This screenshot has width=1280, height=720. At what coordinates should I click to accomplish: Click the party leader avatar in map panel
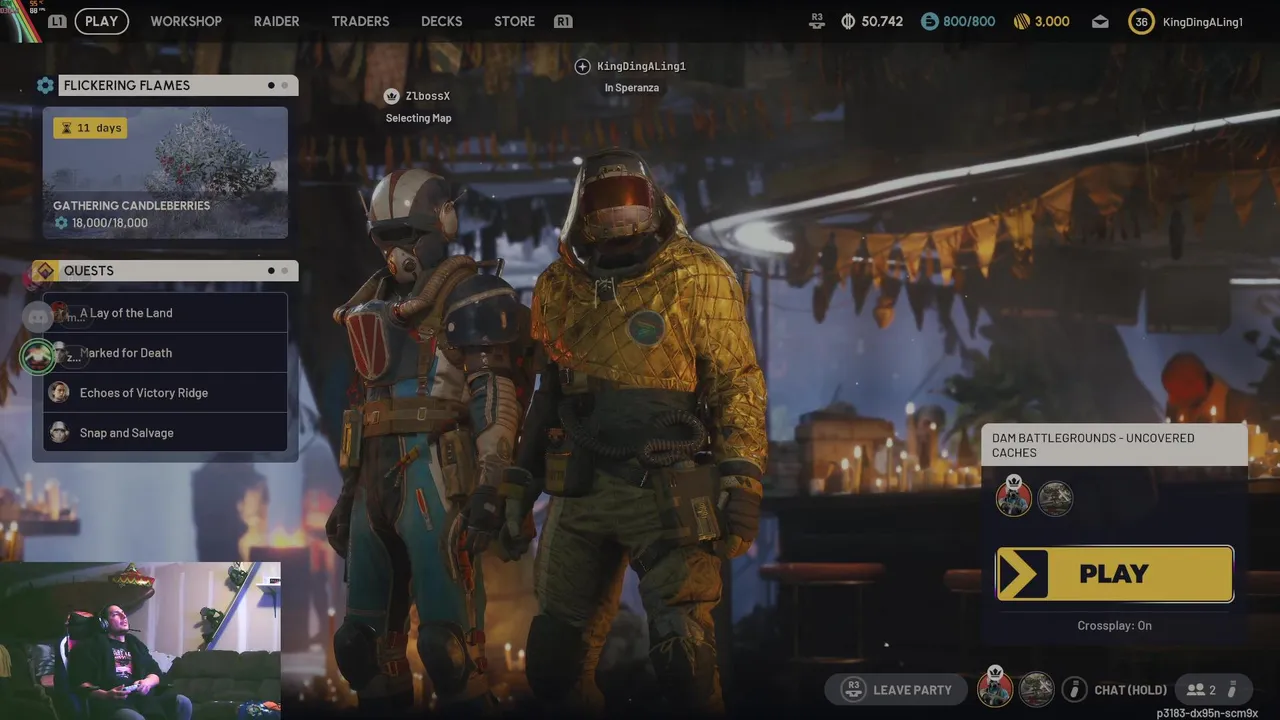pos(1013,497)
